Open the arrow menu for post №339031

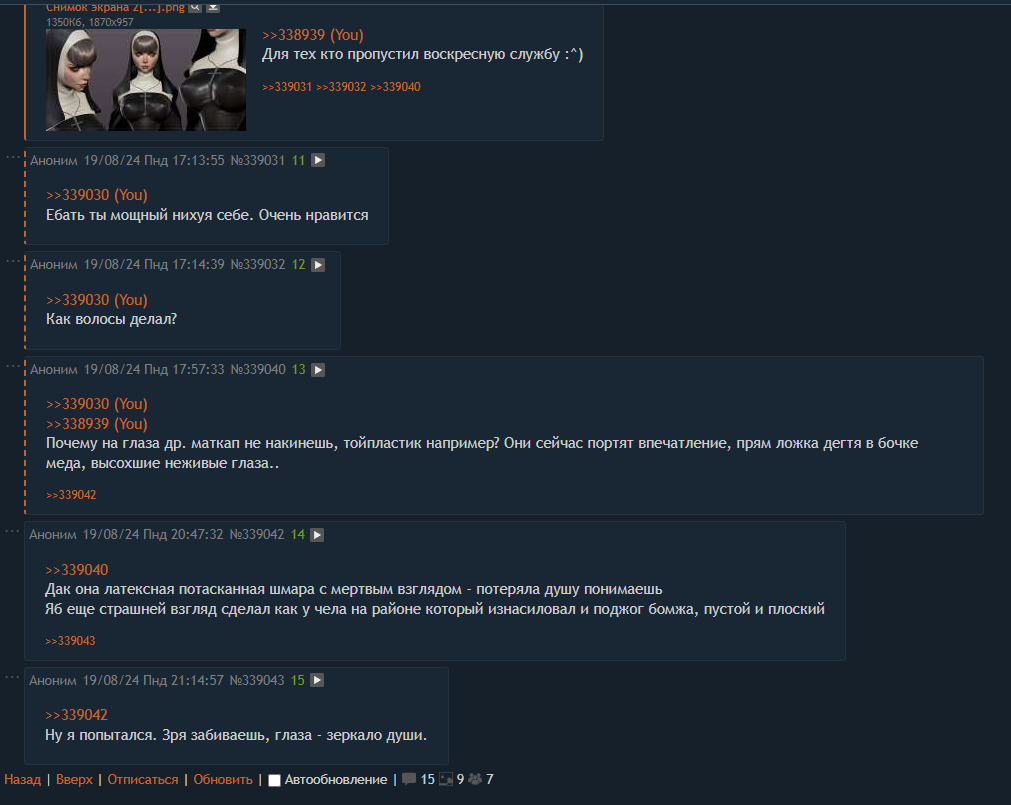point(318,160)
